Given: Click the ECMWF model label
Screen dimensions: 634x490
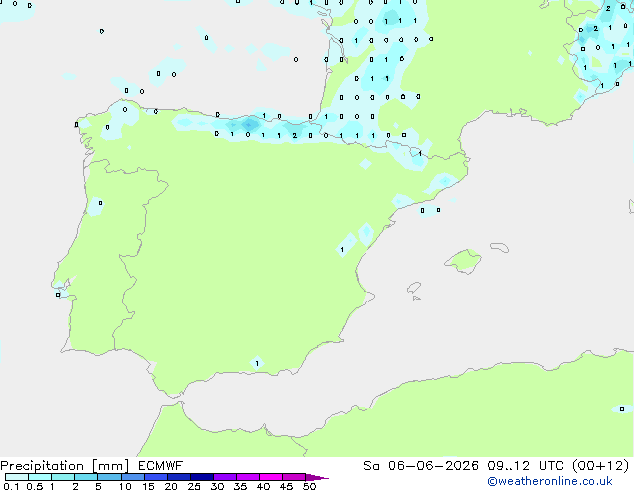Looking at the screenshot, I should pyautogui.click(x=161, y=466).
